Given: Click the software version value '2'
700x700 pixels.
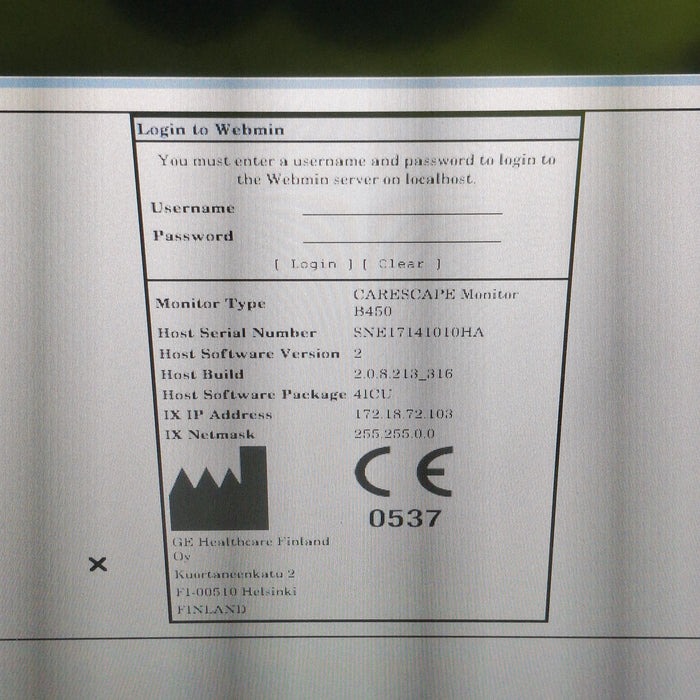Looking at the screenshot, I should coord(358,353).
